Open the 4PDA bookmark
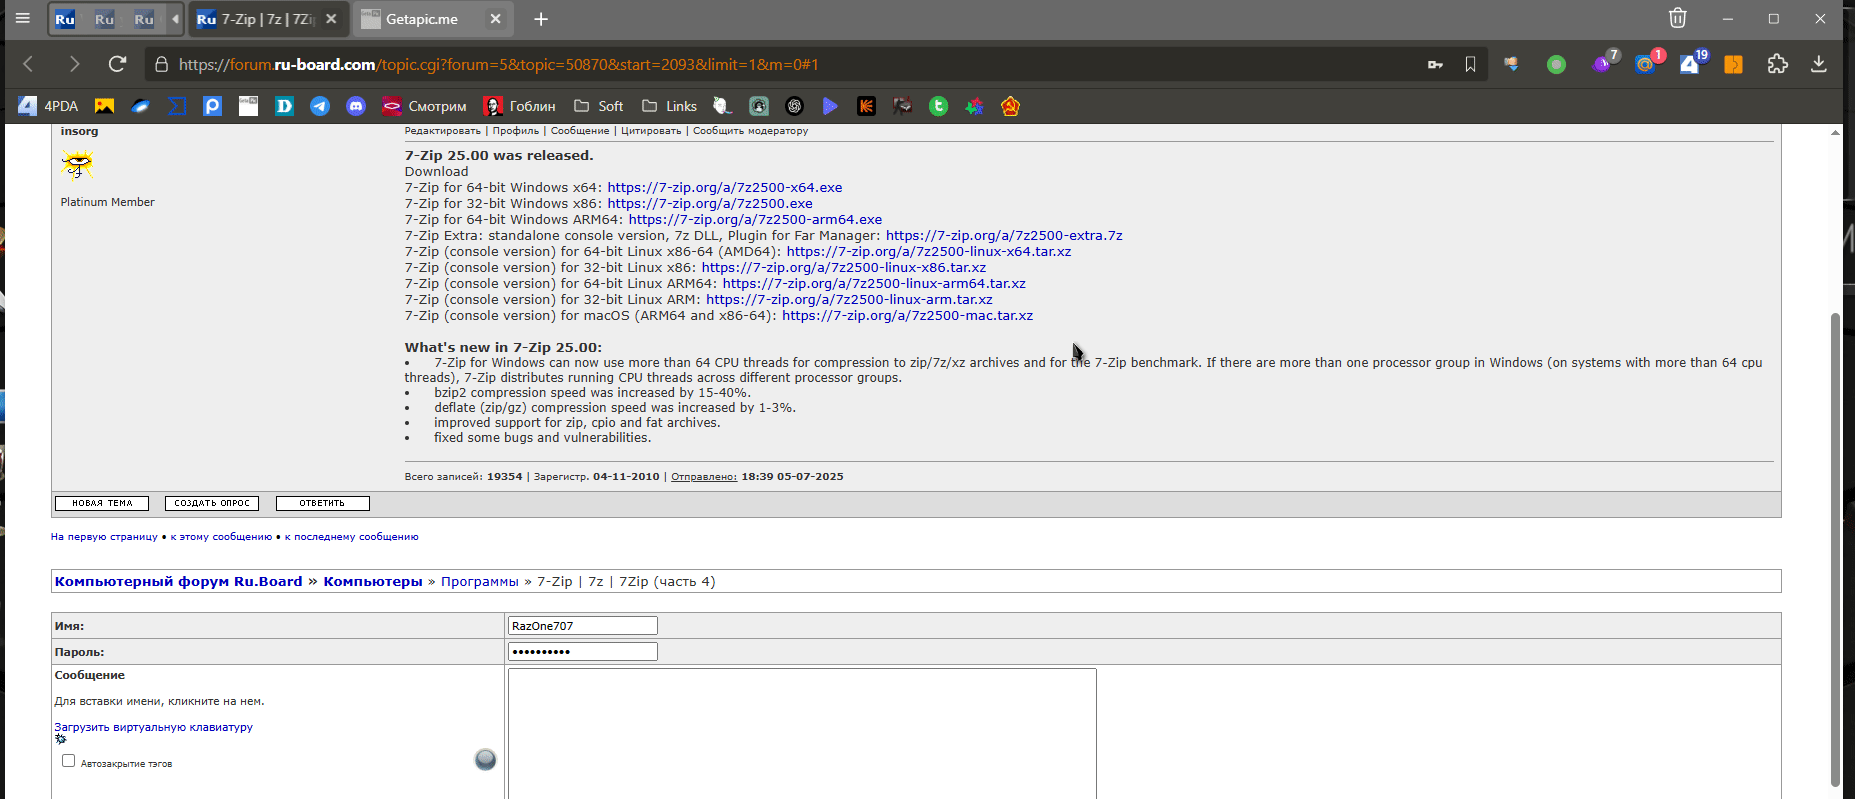The width and height of the screenshot is (1855, 799). (x=48, y=106)
